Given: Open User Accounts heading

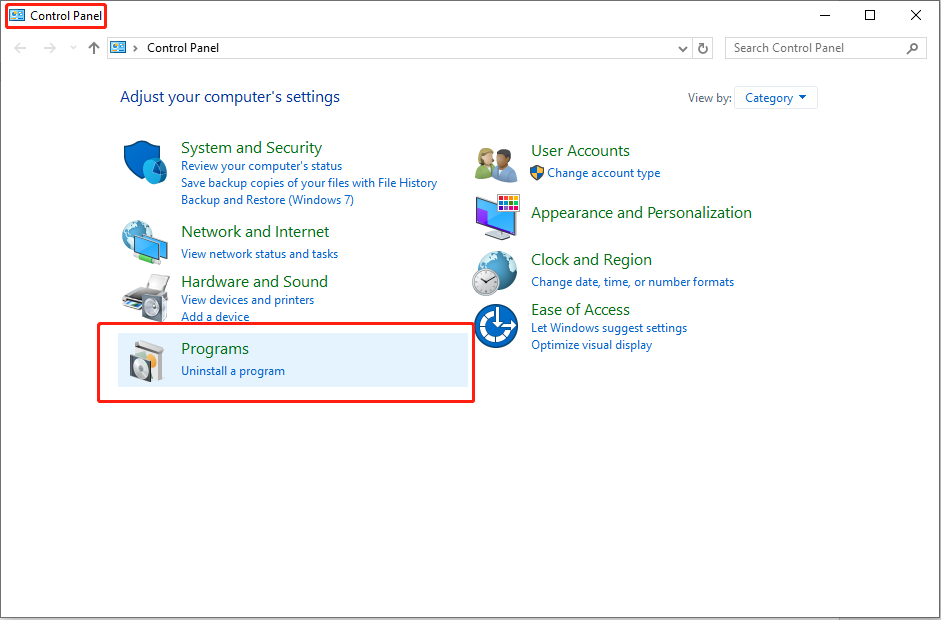Looking at the screenshot, I should pyautogui.click(x=580, y=151).
